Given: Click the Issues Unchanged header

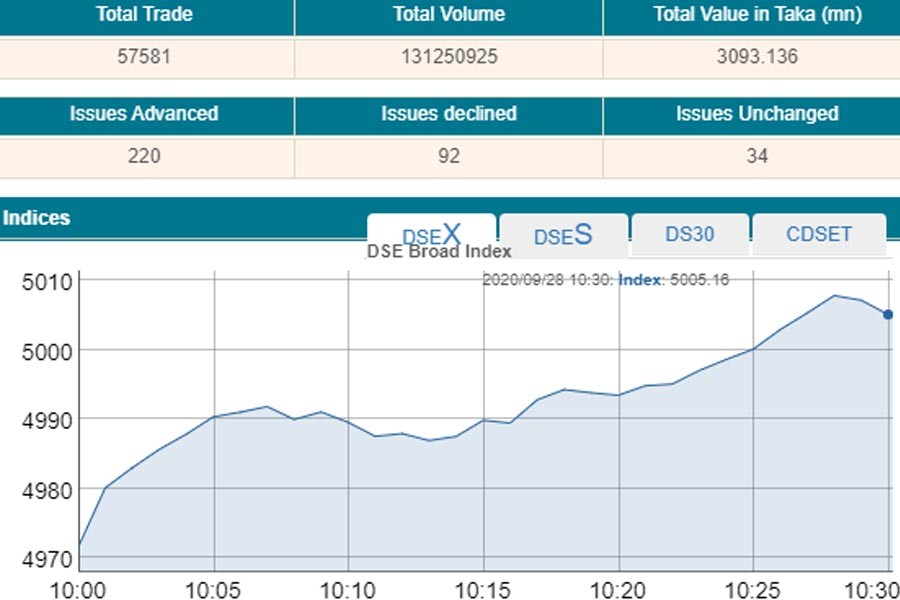Looking at the screenshot, I should pos(757,114).
